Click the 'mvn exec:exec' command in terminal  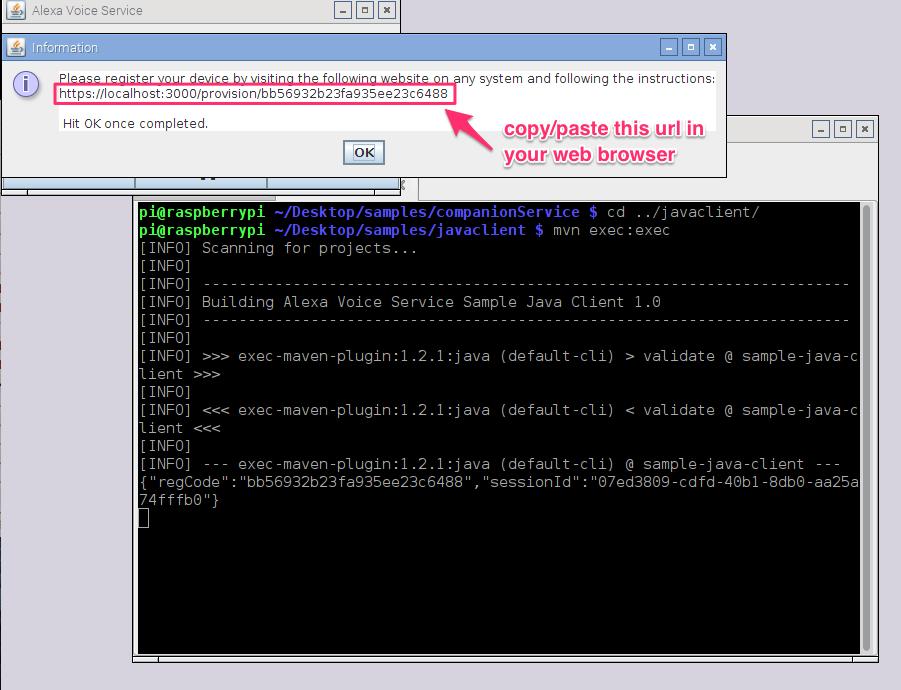coord(611,230)
